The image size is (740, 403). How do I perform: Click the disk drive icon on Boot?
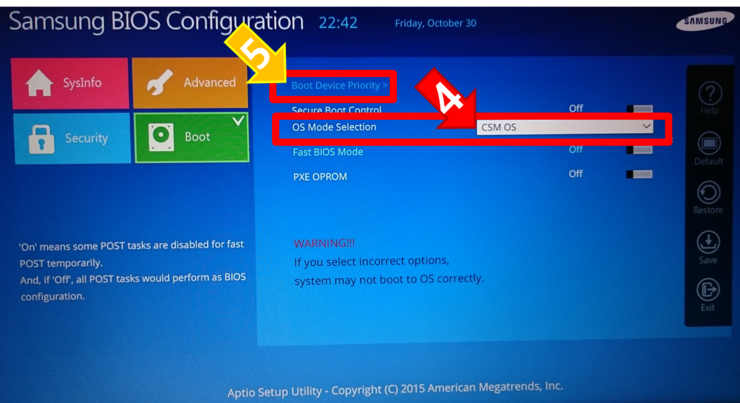[x=161, y=137]
